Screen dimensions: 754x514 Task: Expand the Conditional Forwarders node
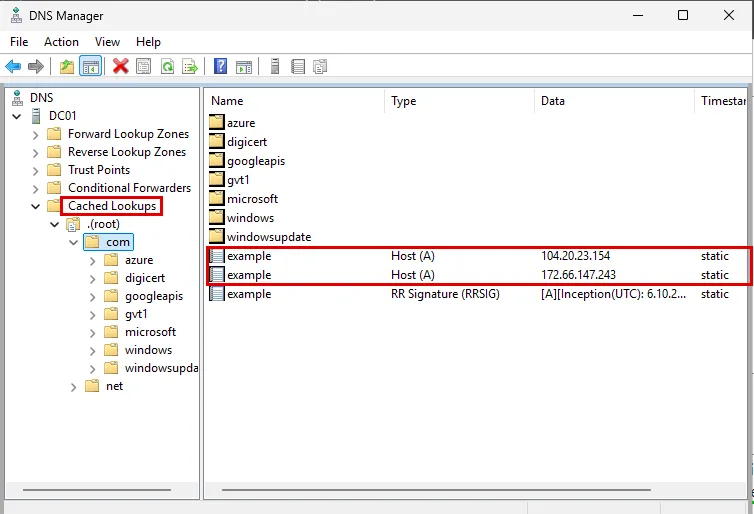coord(35,189)
